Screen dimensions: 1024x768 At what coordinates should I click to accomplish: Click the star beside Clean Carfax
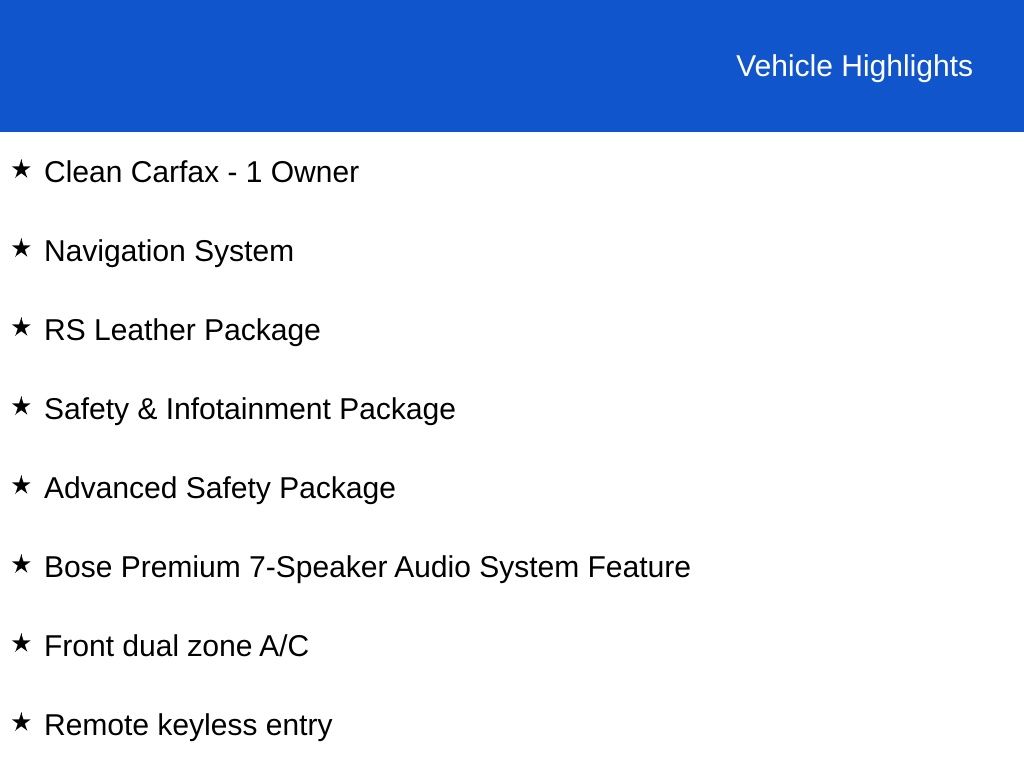pos(21,169)
